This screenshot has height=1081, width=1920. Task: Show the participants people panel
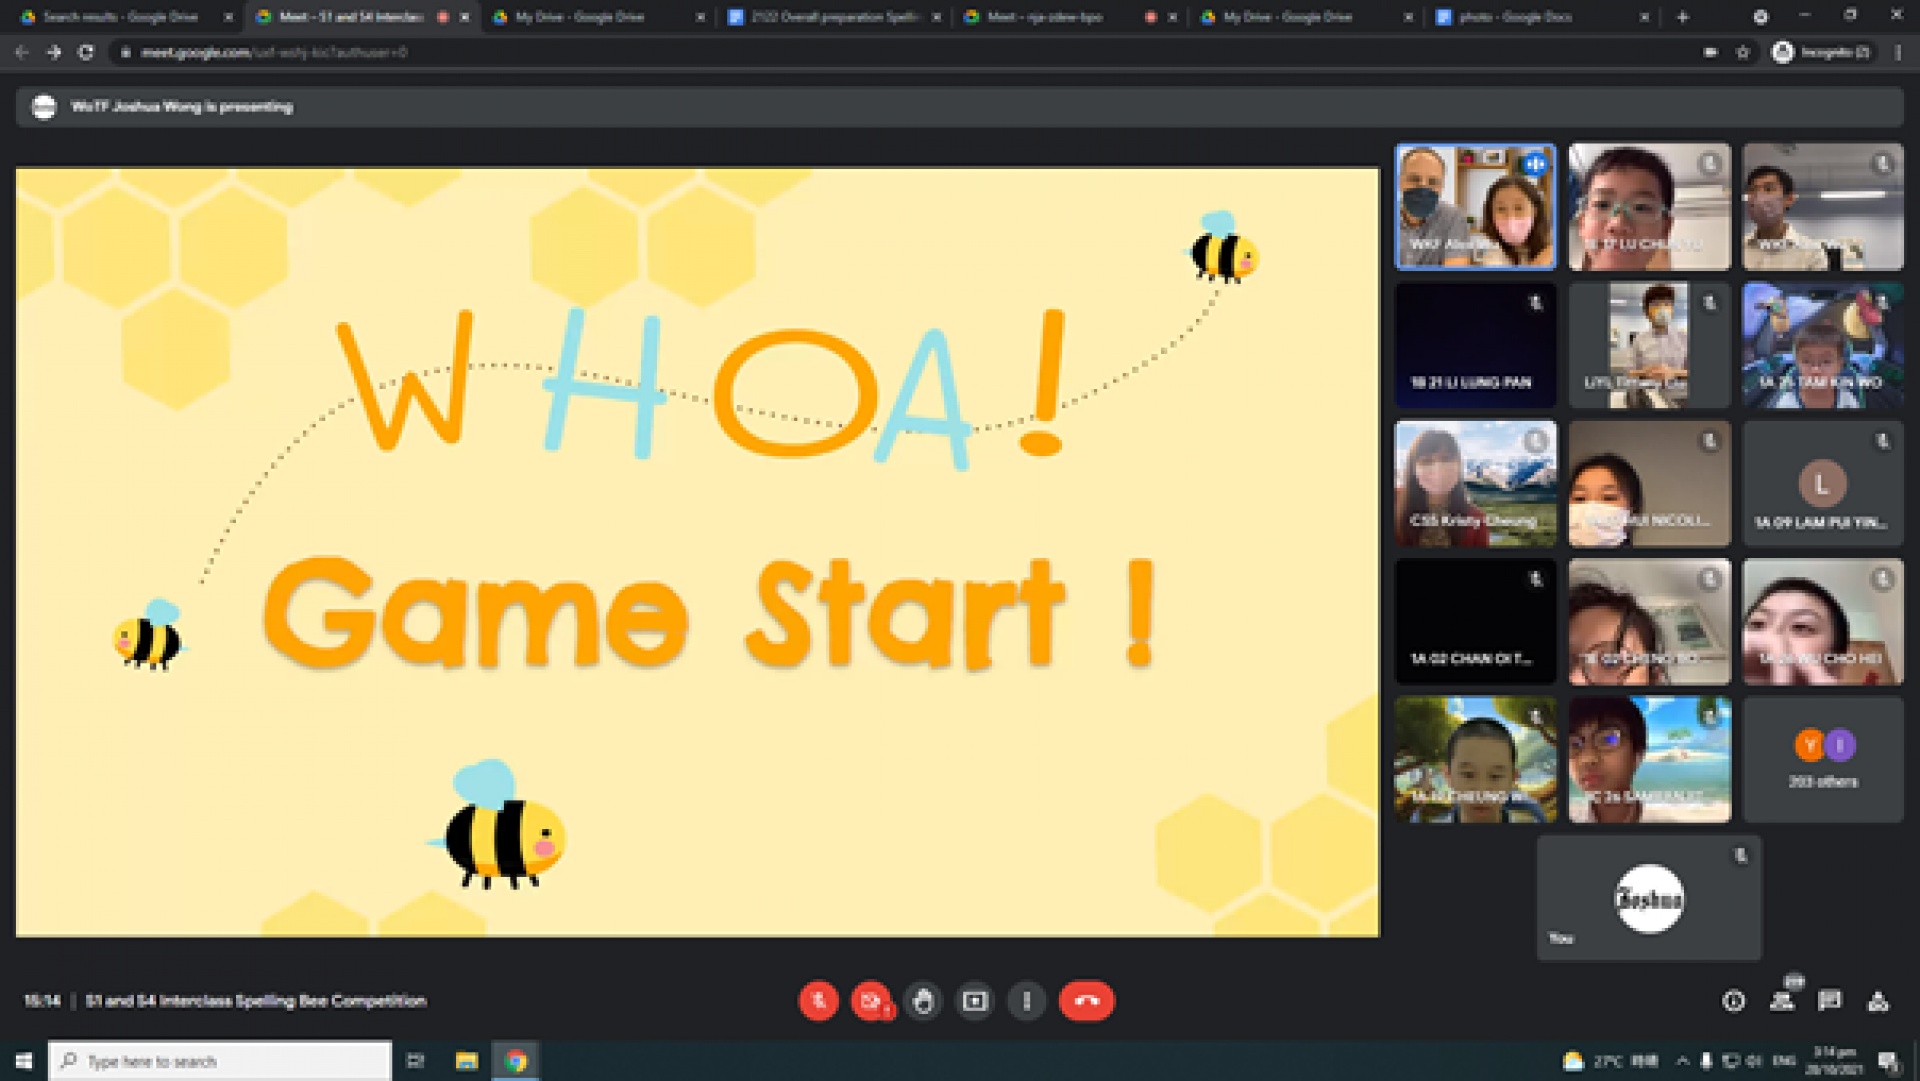point(1782,1001)
